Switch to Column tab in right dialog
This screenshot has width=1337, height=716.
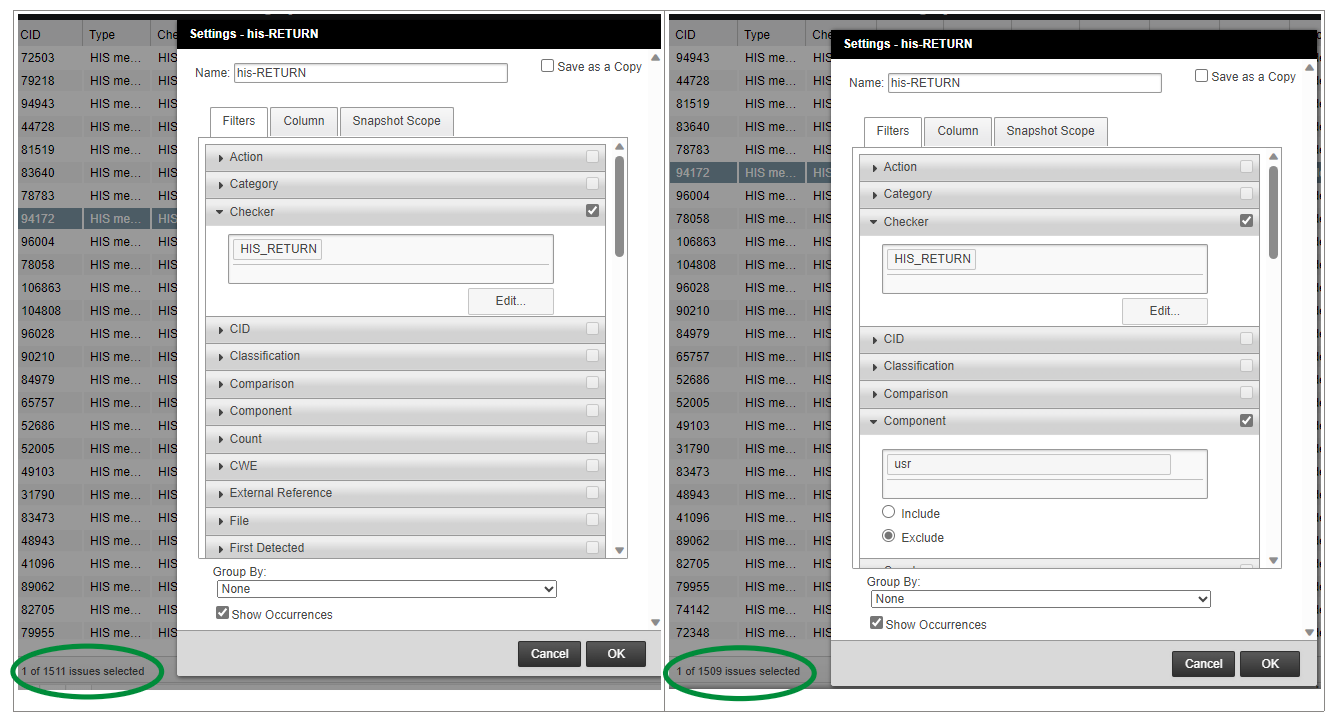[x=958, y=131]
